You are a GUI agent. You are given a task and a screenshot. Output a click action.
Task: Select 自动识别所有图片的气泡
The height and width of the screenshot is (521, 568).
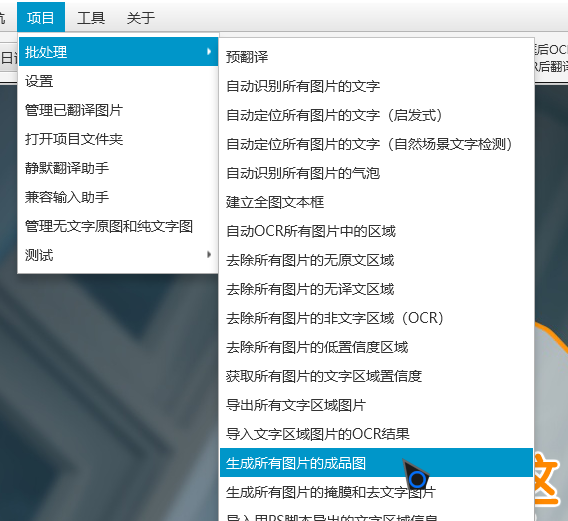pos(376,173)
